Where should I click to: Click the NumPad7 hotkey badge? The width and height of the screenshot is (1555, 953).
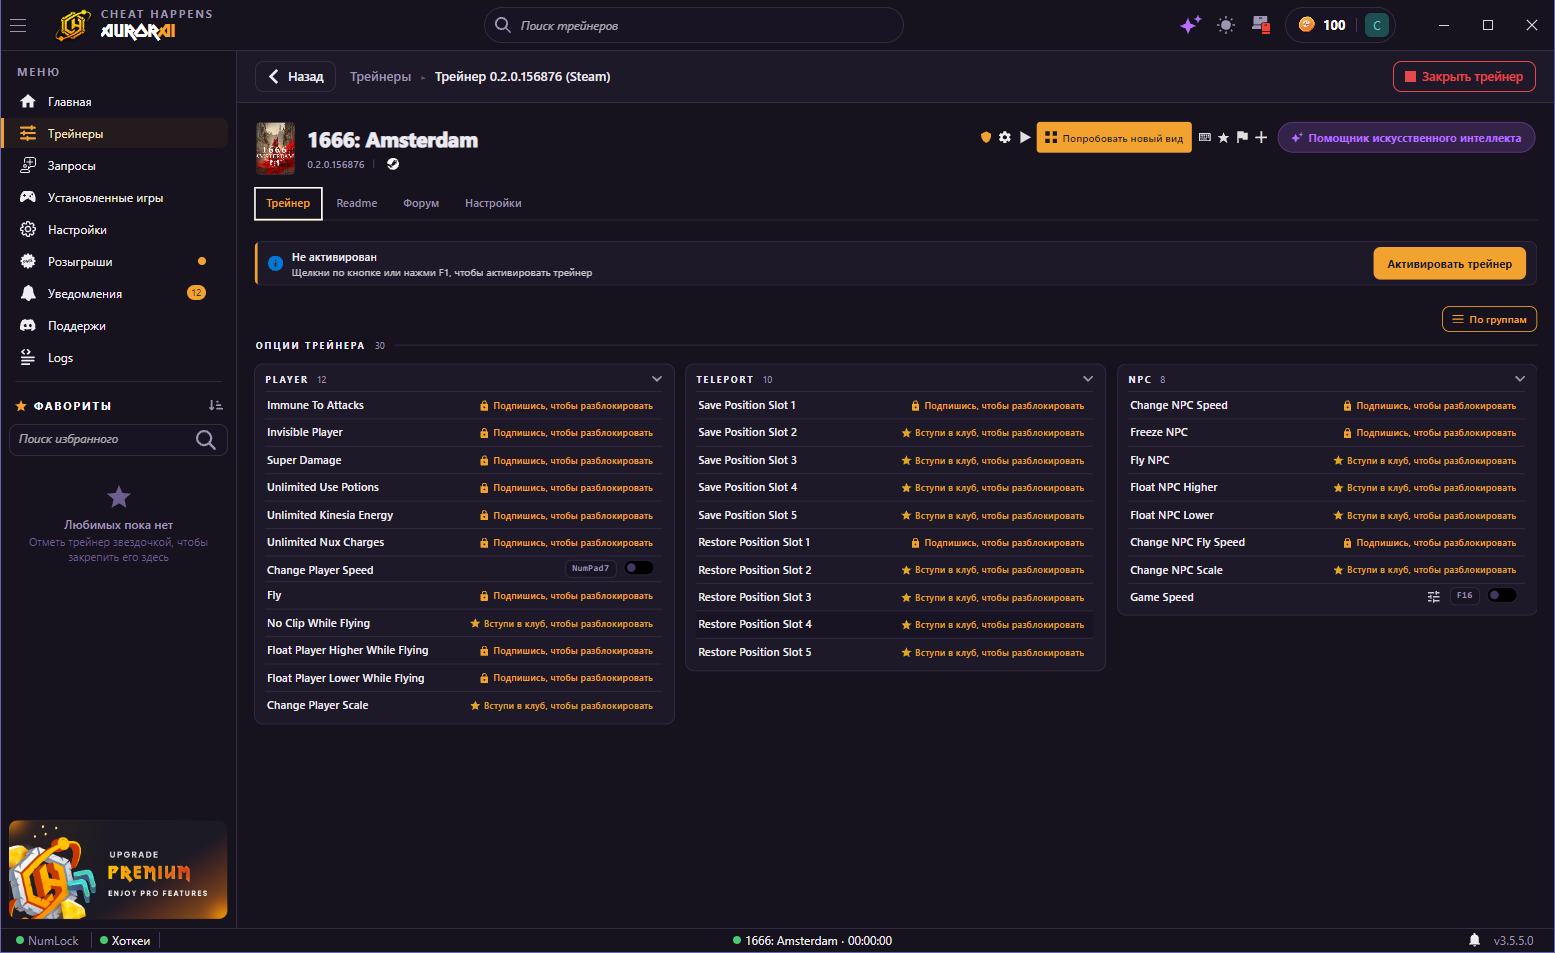pyautogui.click(x=590, y=568)
